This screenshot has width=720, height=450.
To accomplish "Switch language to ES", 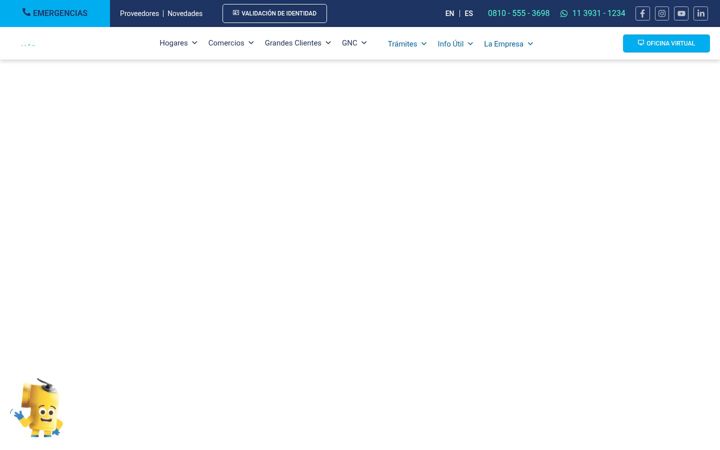I will [468, 13].
